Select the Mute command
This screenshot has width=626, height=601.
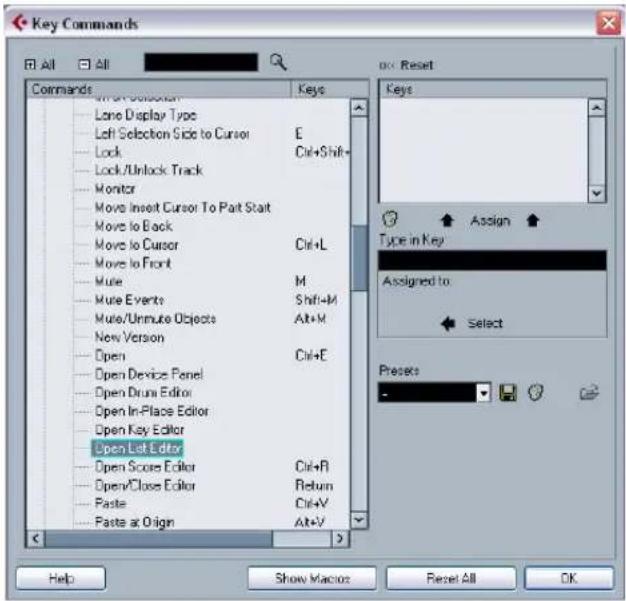pos(109,281)
